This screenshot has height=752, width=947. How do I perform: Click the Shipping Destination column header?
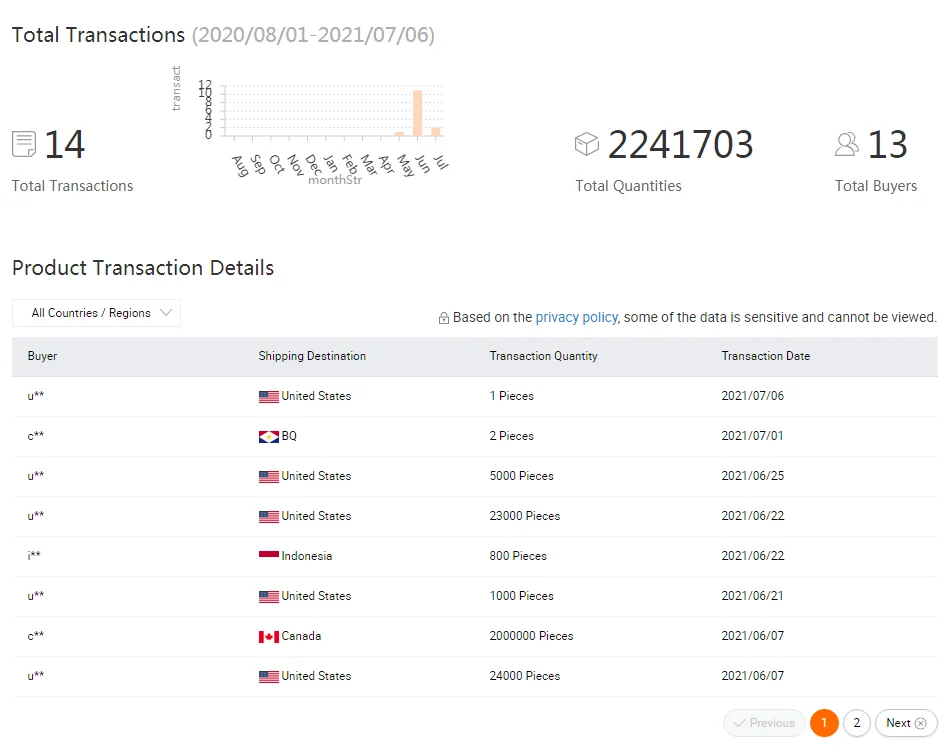point(312,356)
